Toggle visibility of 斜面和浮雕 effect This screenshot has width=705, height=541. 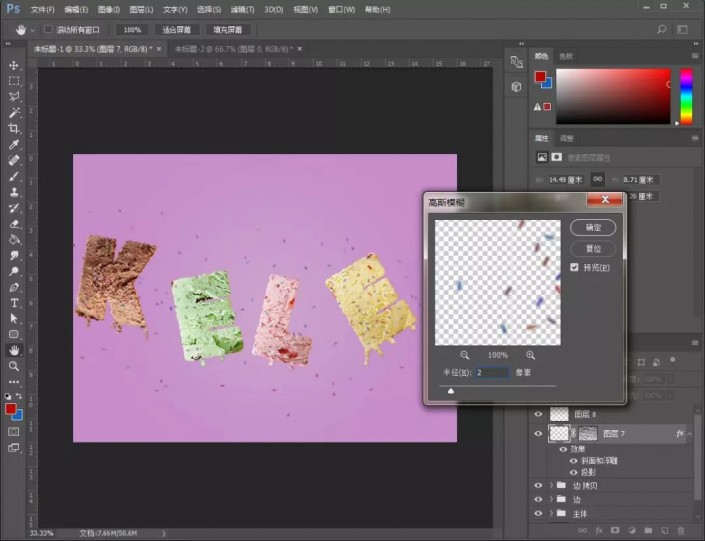(x=573, y=461)
